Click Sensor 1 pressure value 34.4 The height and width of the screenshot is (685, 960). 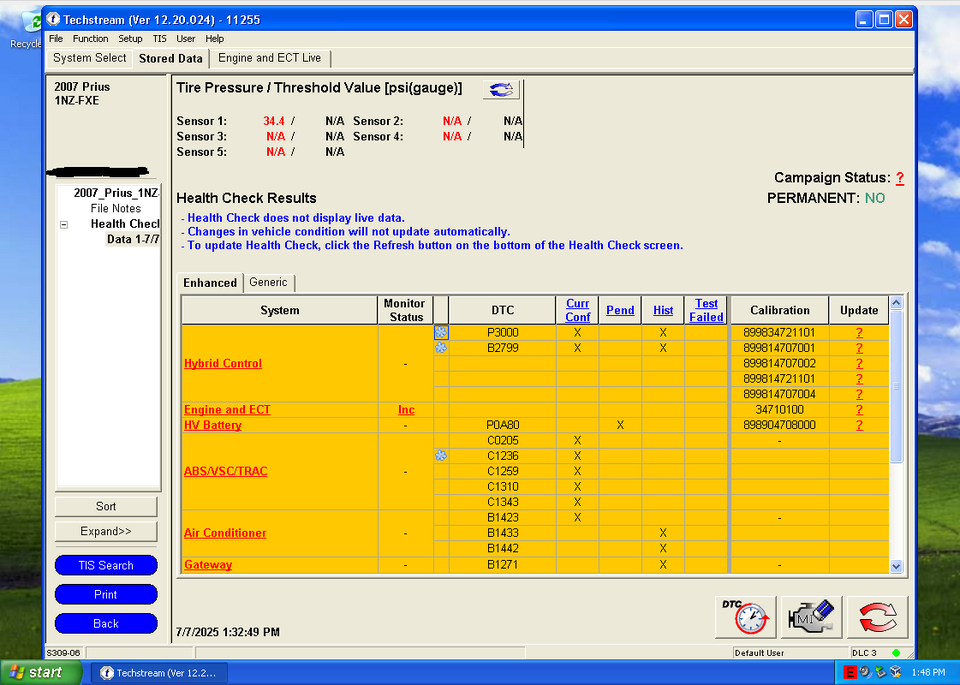[274, 121]
